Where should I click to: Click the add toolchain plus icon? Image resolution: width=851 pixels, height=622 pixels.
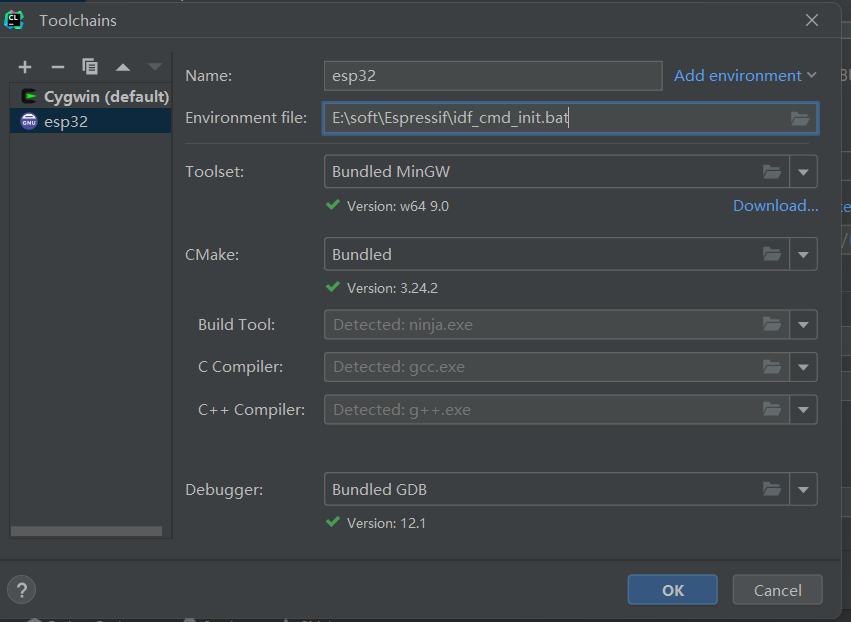25,67
